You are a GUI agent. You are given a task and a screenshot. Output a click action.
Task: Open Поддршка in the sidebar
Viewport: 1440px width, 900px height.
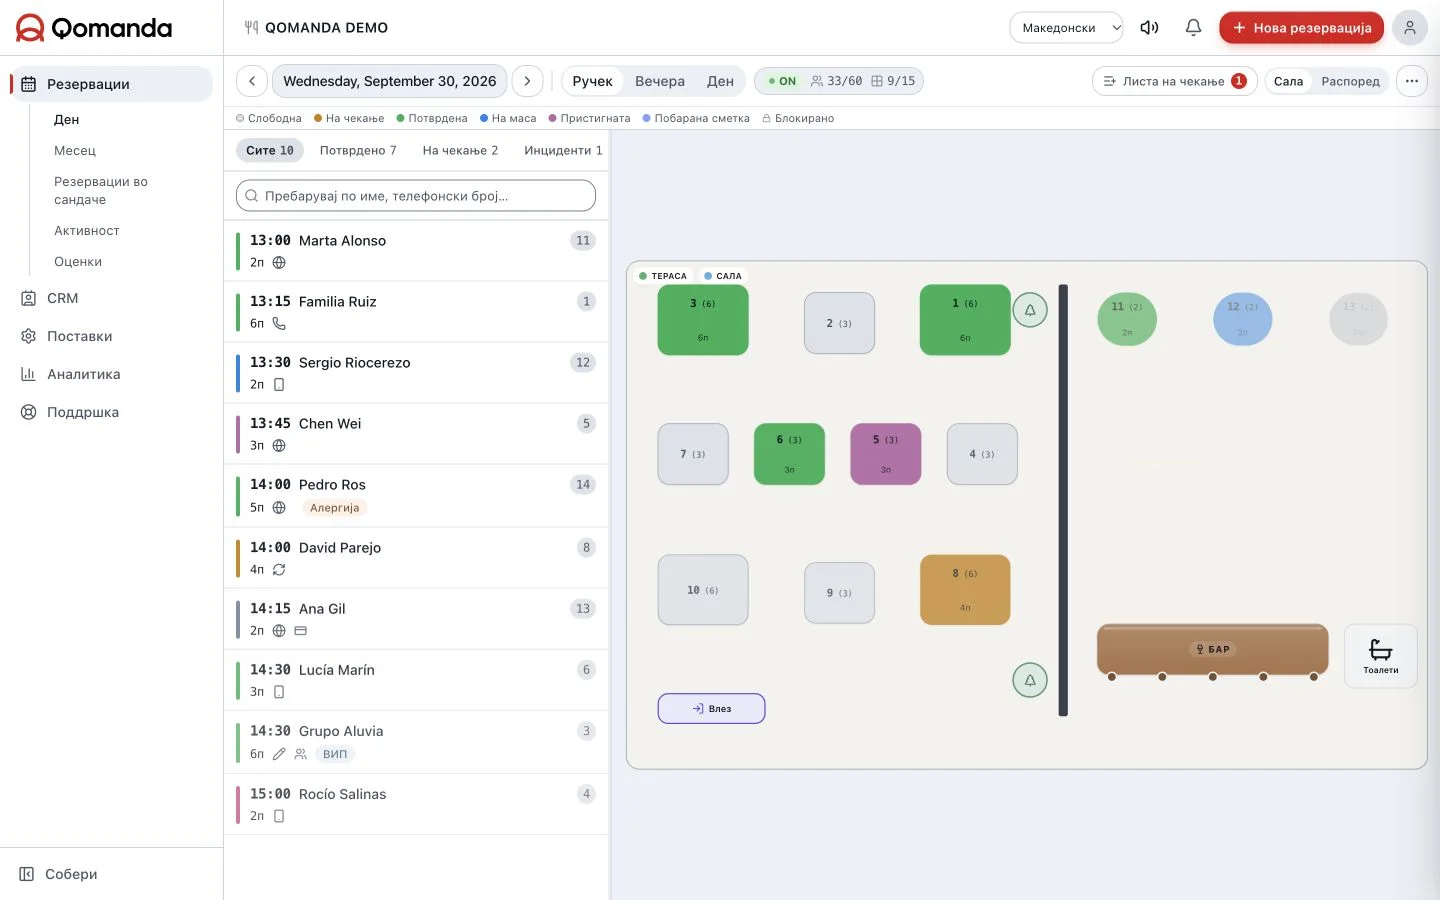click(82, 412)
